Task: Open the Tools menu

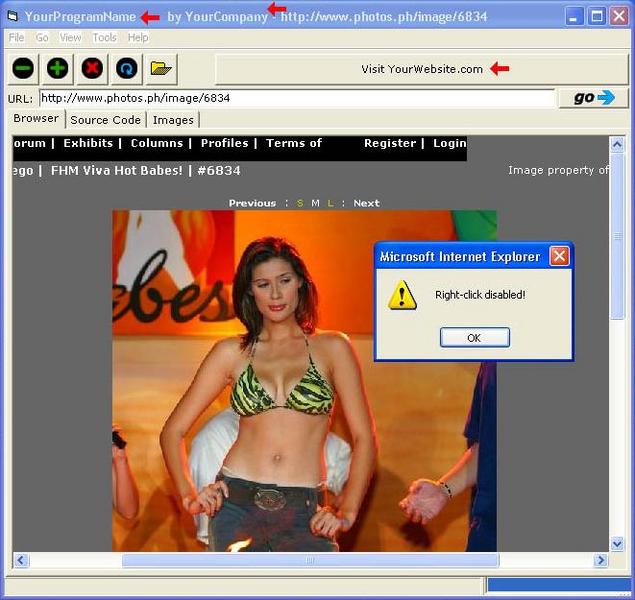Action: (105, 37)
